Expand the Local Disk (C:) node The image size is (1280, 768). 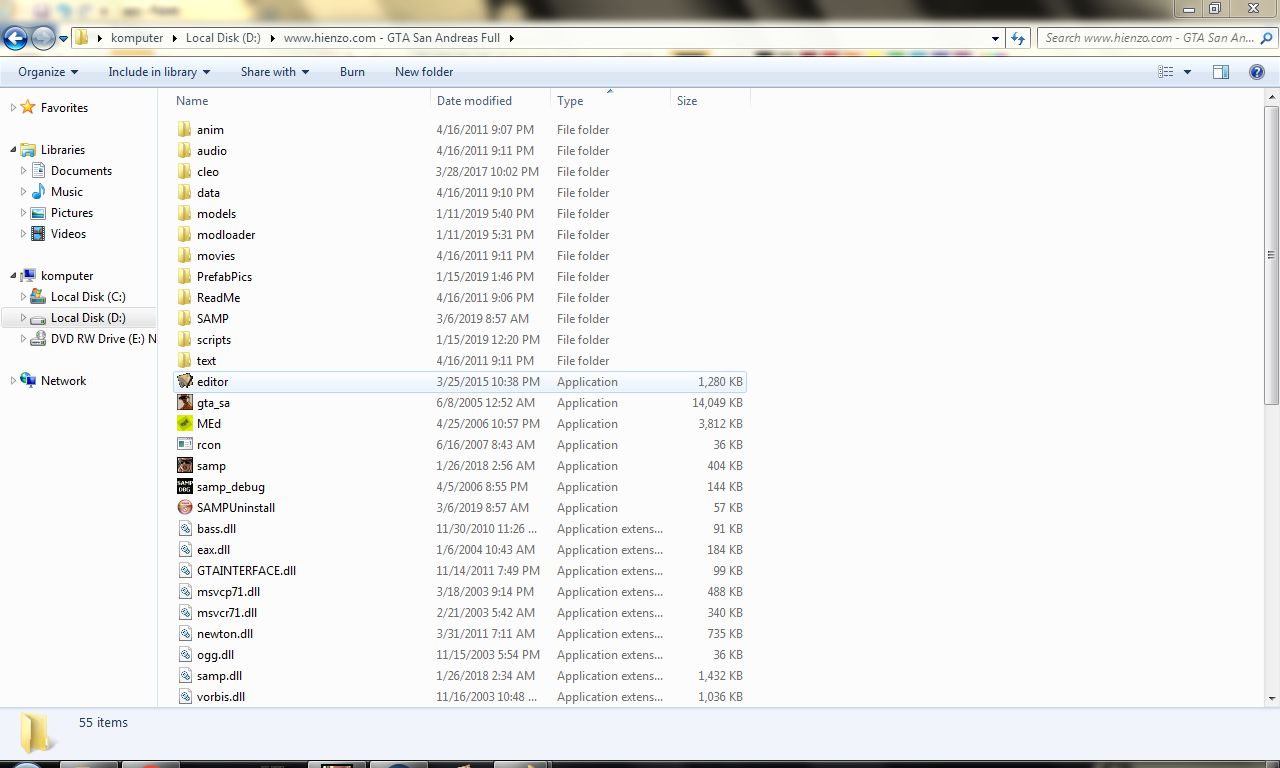click(x=24, y=297)
